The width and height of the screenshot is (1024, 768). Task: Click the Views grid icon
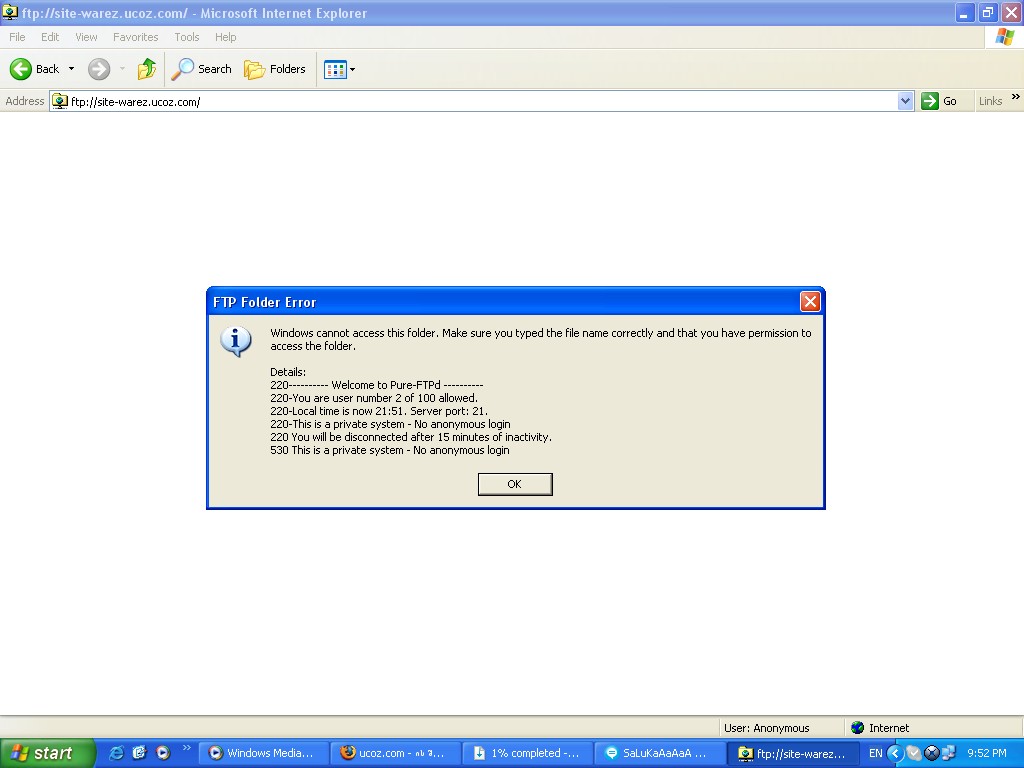coord(335,69)
